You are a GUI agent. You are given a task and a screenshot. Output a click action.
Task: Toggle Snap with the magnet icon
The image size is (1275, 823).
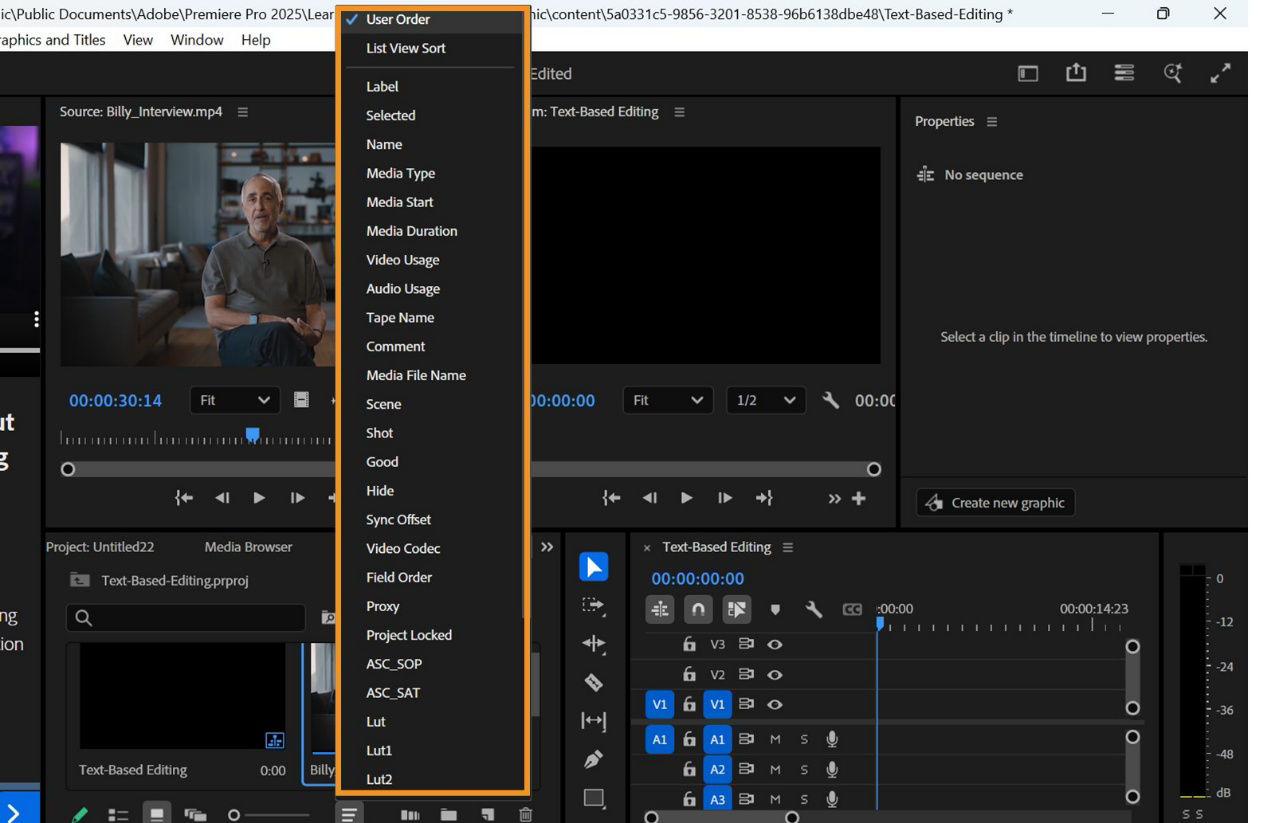coord(696,608)
